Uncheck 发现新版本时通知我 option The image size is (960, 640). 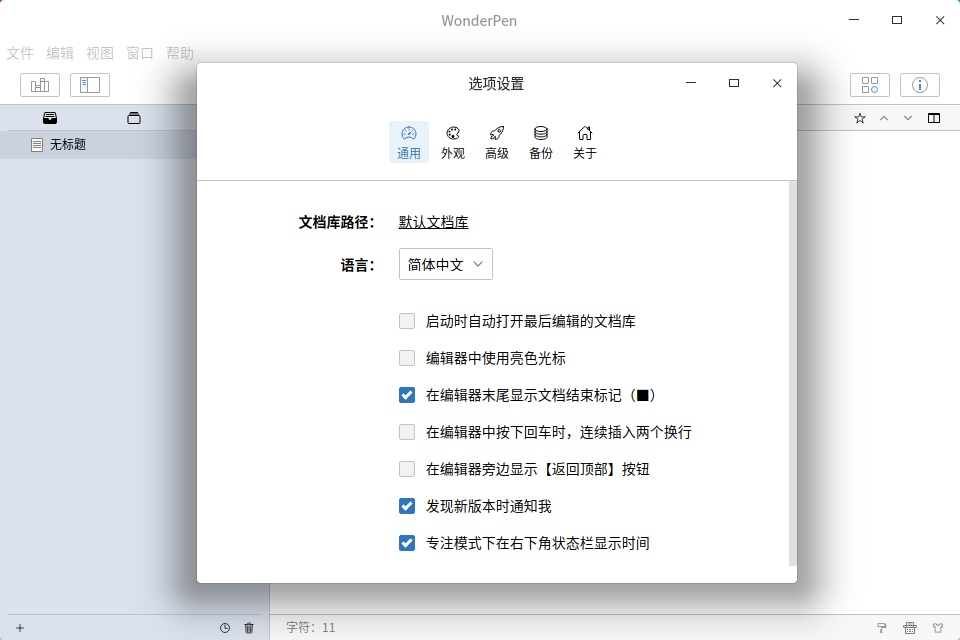(407, 506)
